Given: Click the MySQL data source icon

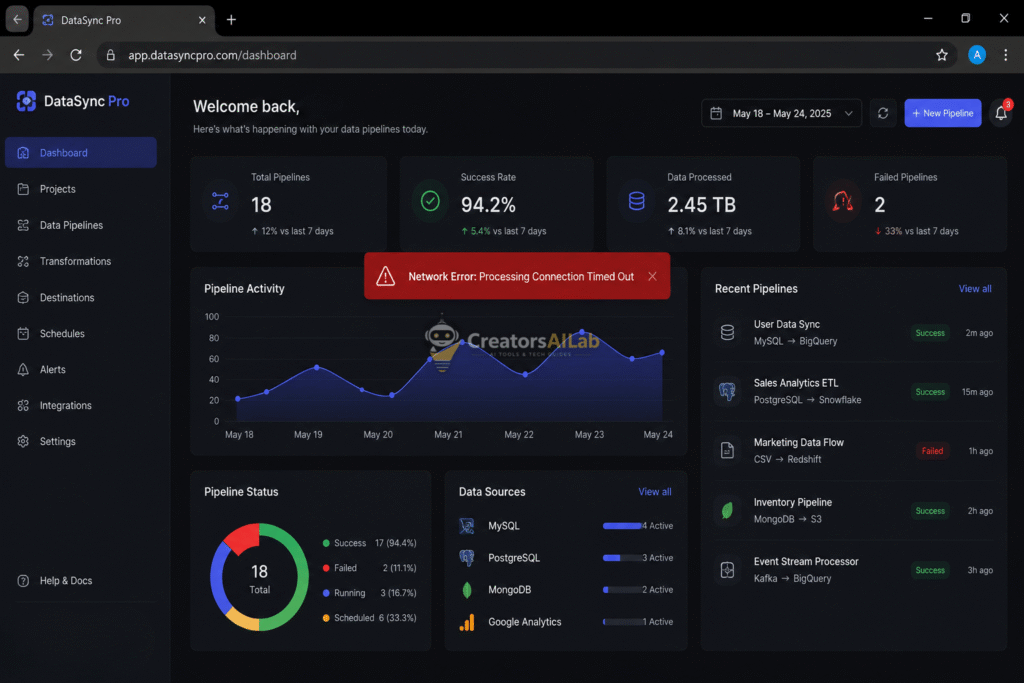Looking at the screenshot, I should tap(467, 526).
